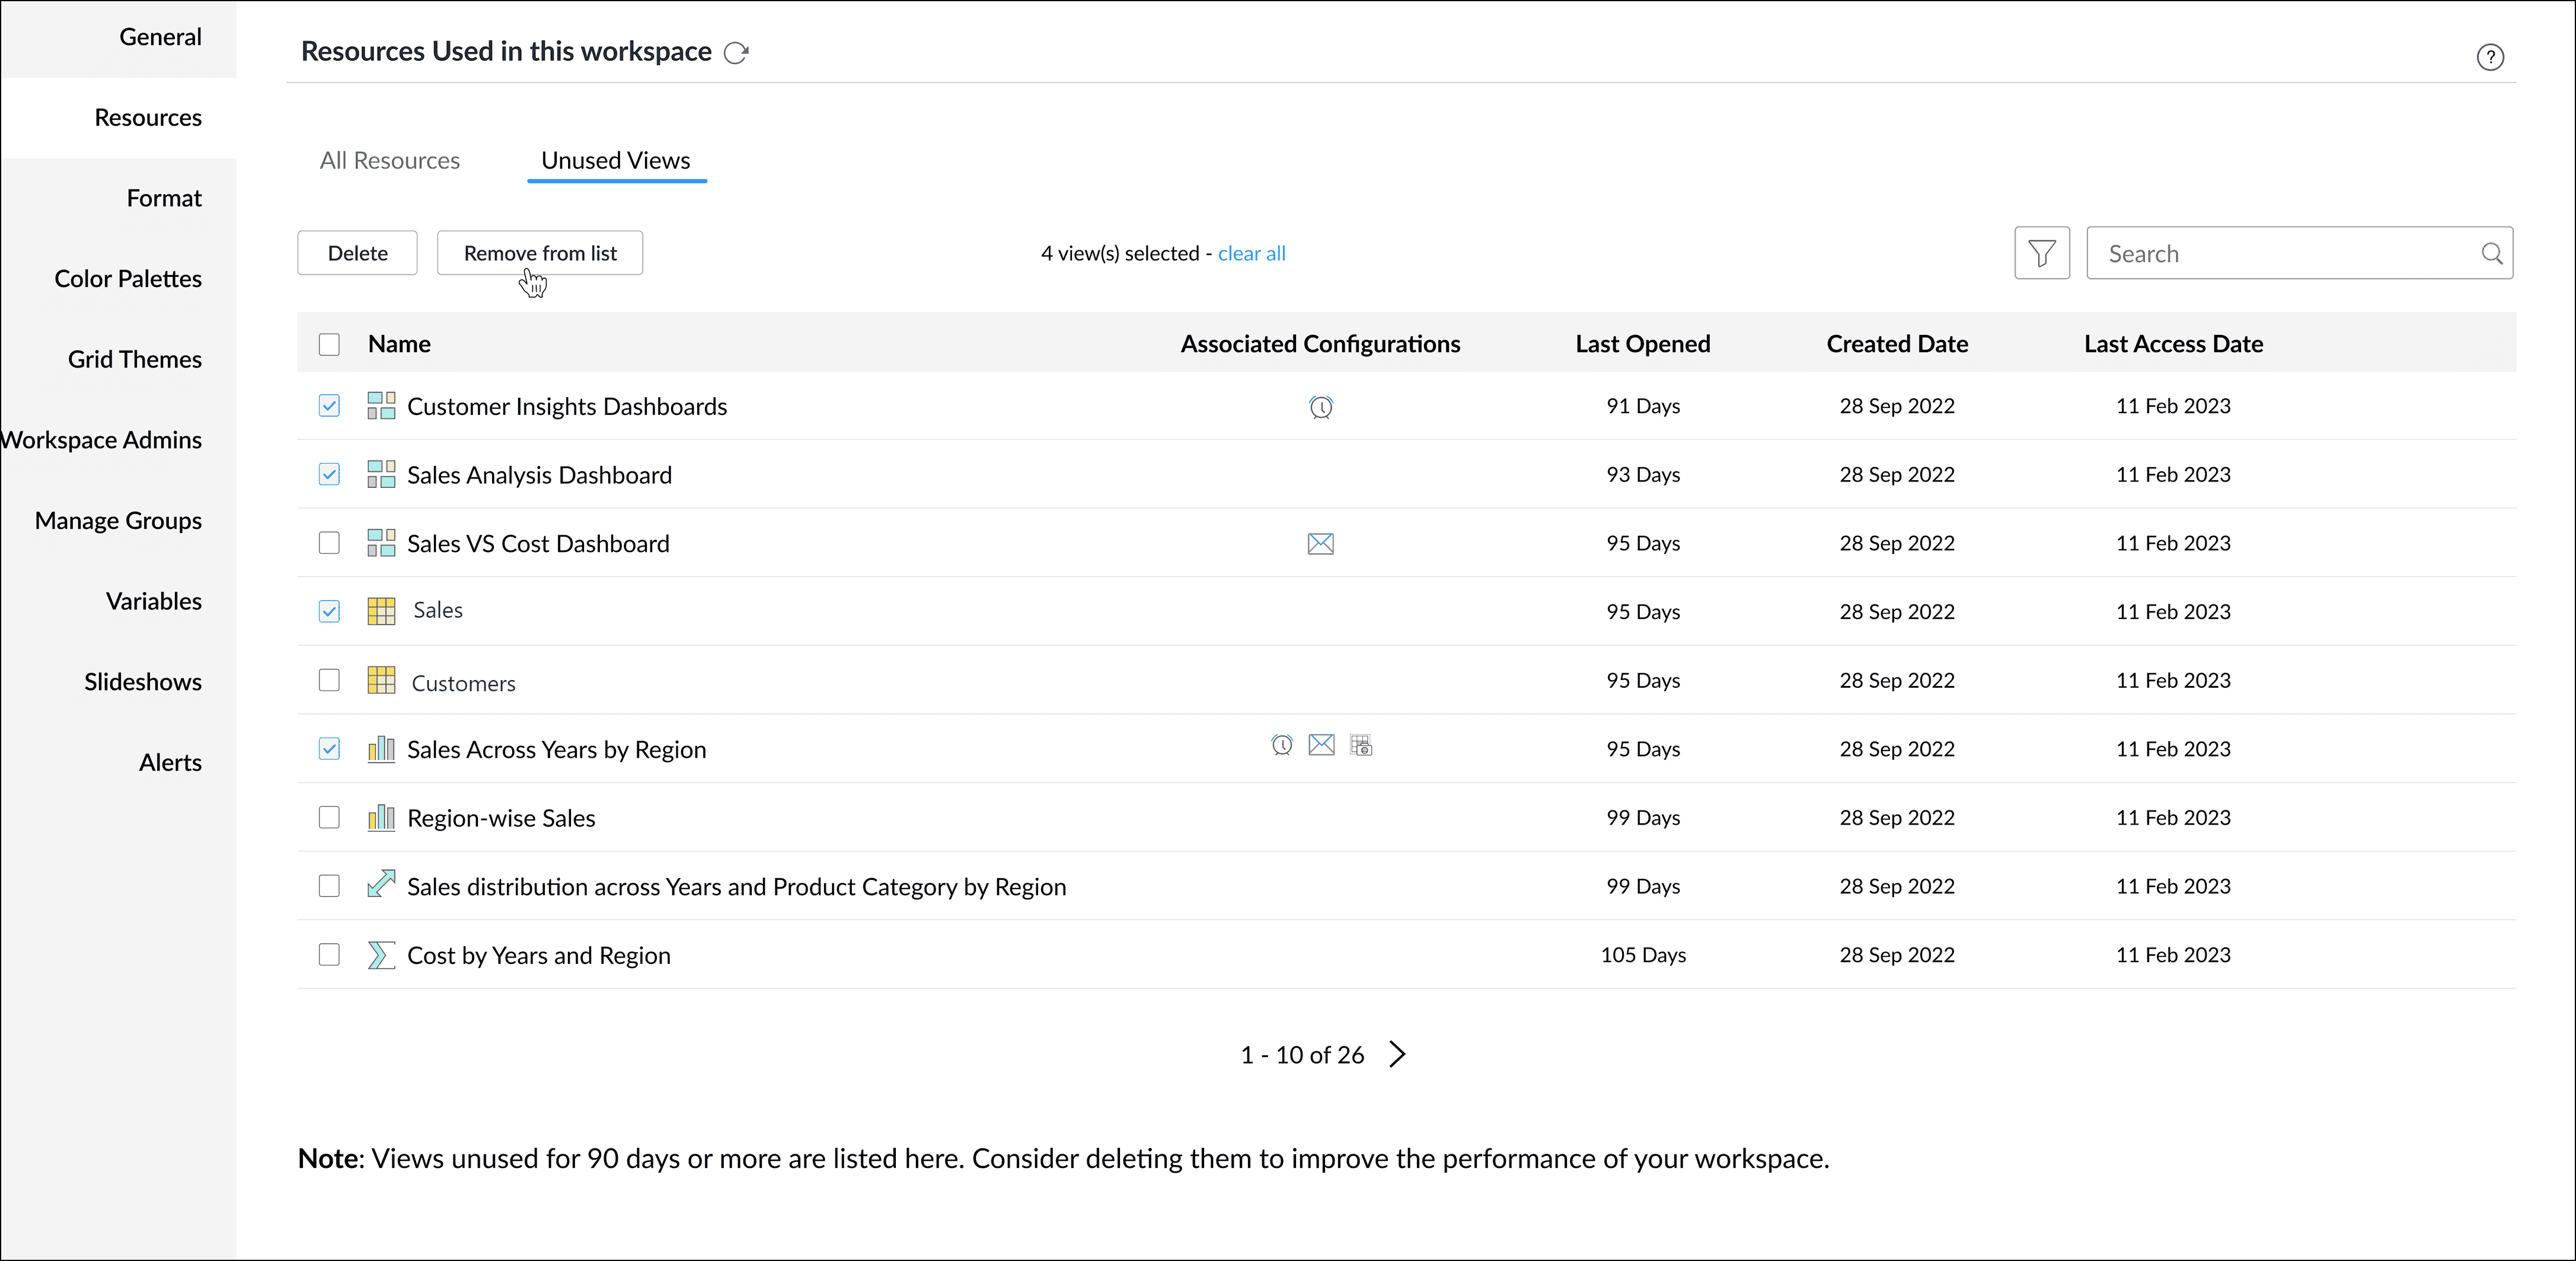Check the Customers table checkbox

point(329,681)
